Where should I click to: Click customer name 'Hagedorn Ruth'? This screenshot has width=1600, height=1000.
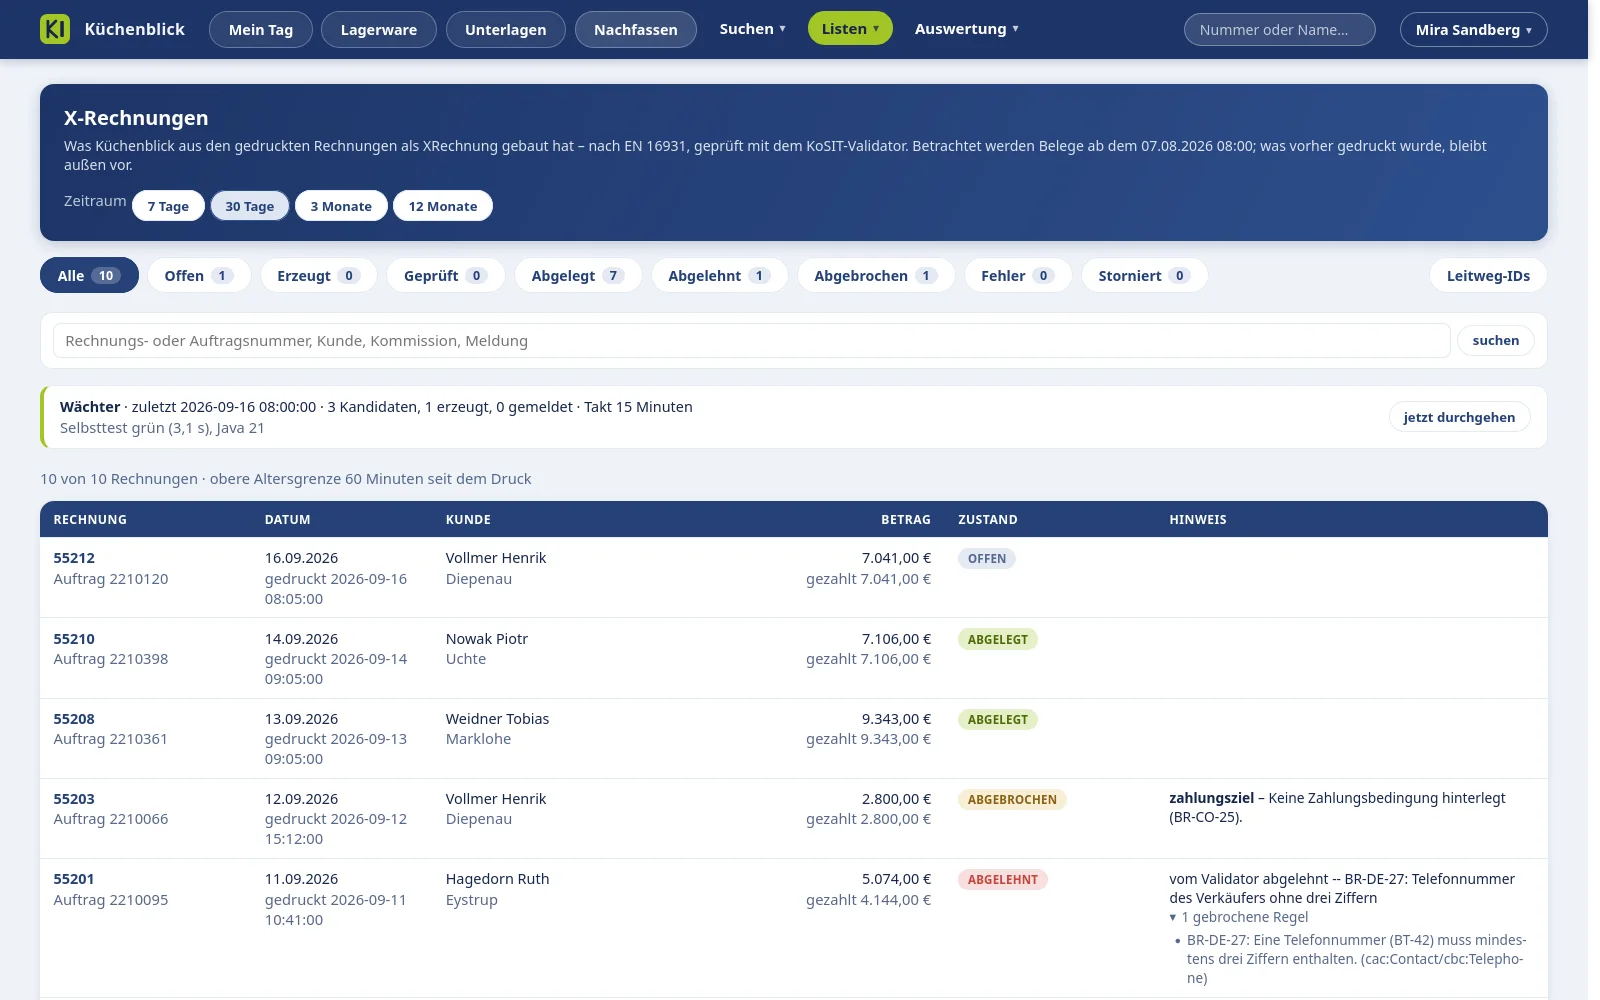tap(497, 879)
